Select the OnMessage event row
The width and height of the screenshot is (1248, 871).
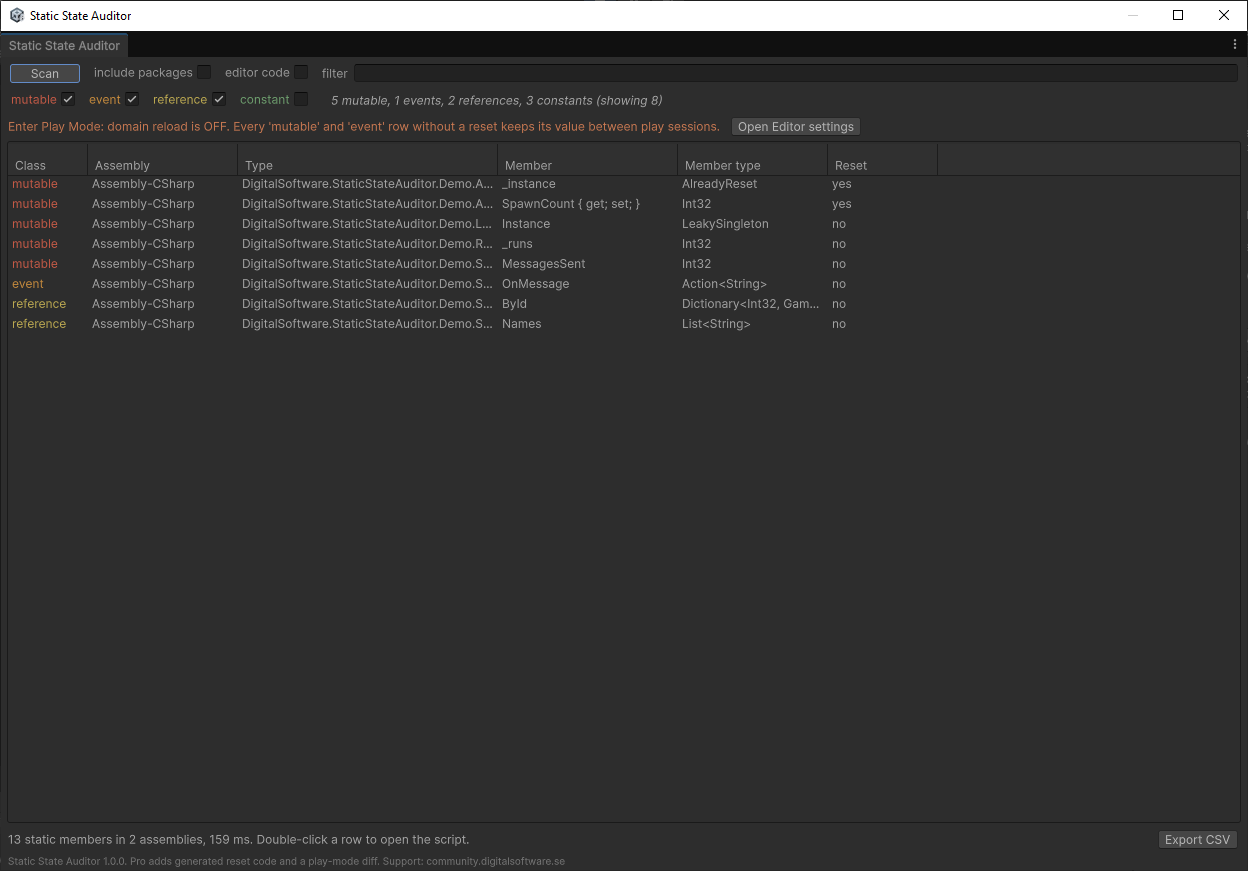pos(624,284)
